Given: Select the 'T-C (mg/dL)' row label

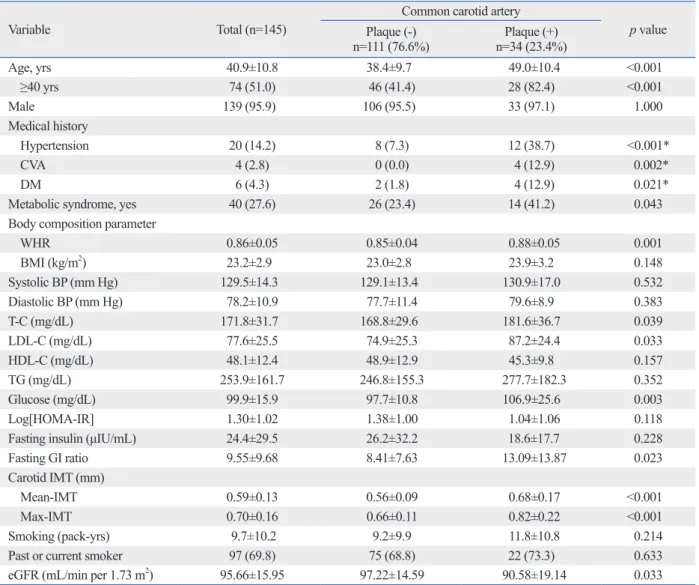Looking at the screenshot, I should (41, 321).
